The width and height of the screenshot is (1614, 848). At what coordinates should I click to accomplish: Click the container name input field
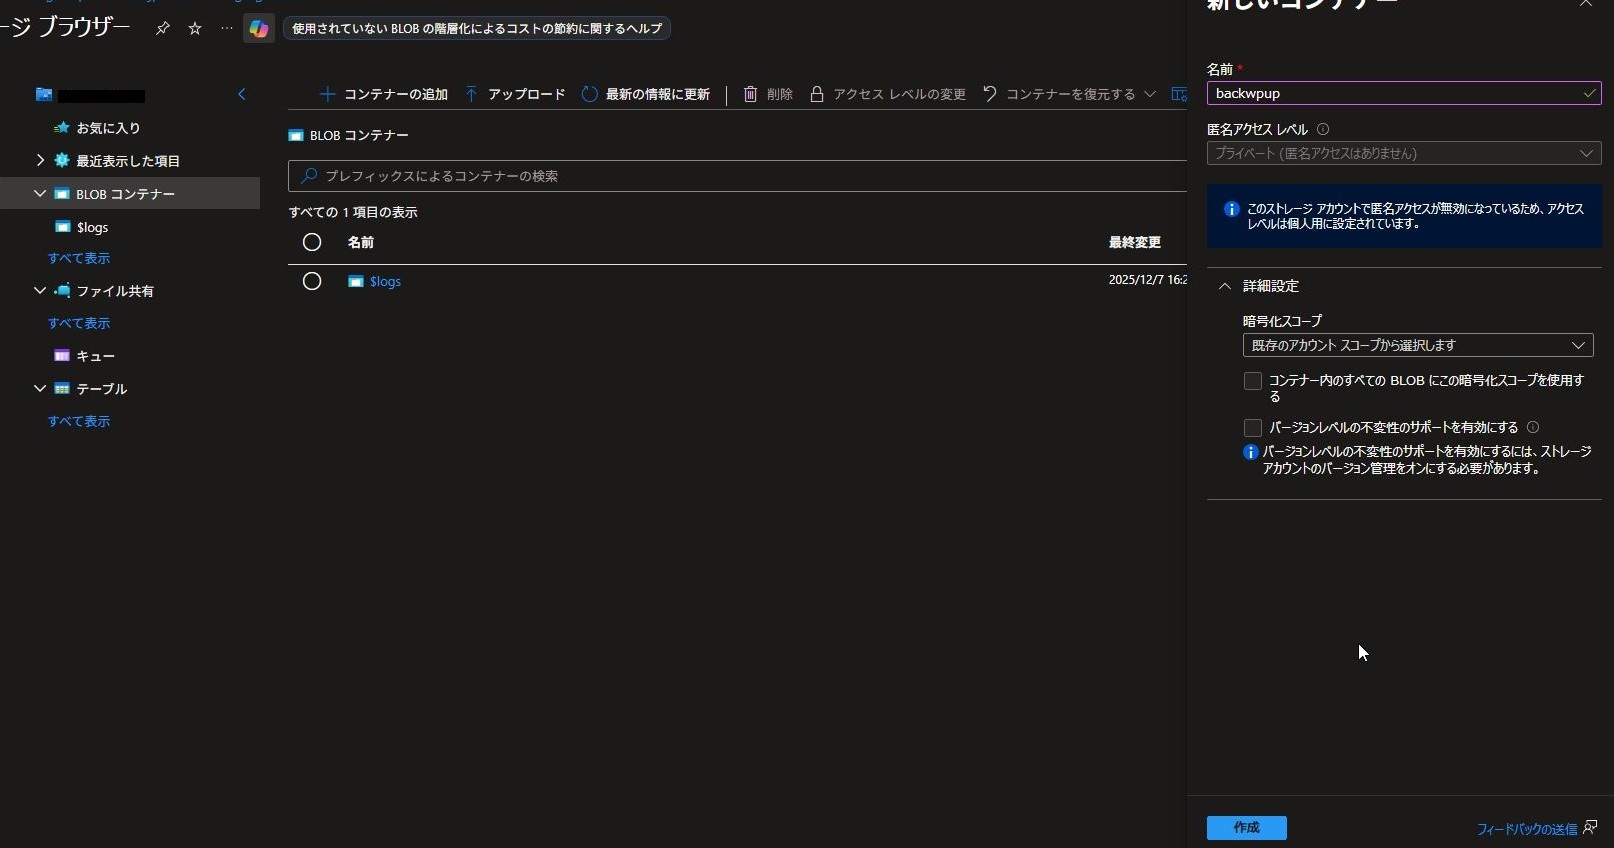[1395, 93]
